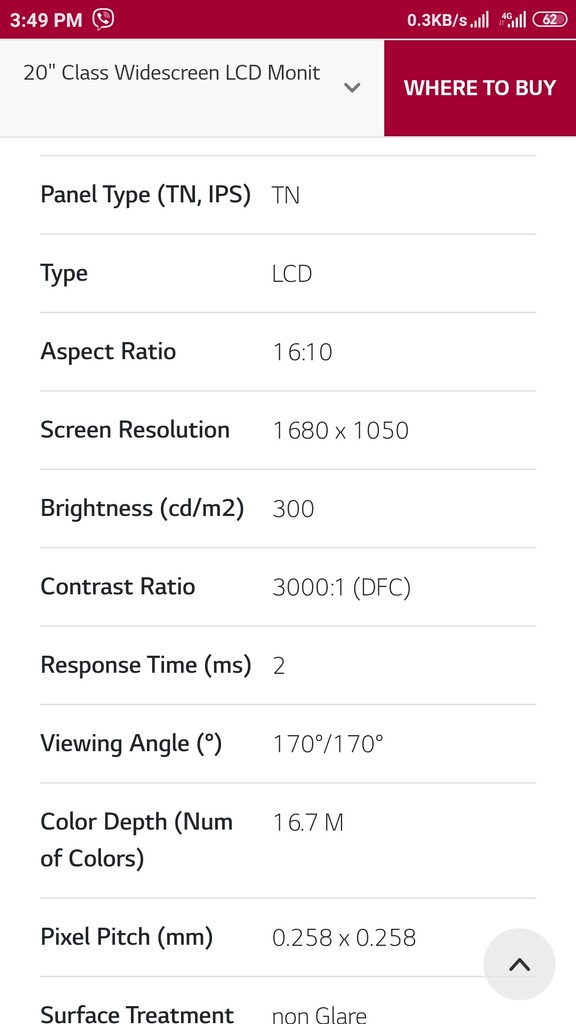Tap the Viewing Angle 170°/170° value
This screenshot has width=576, height=1024.
coord(328,743)
